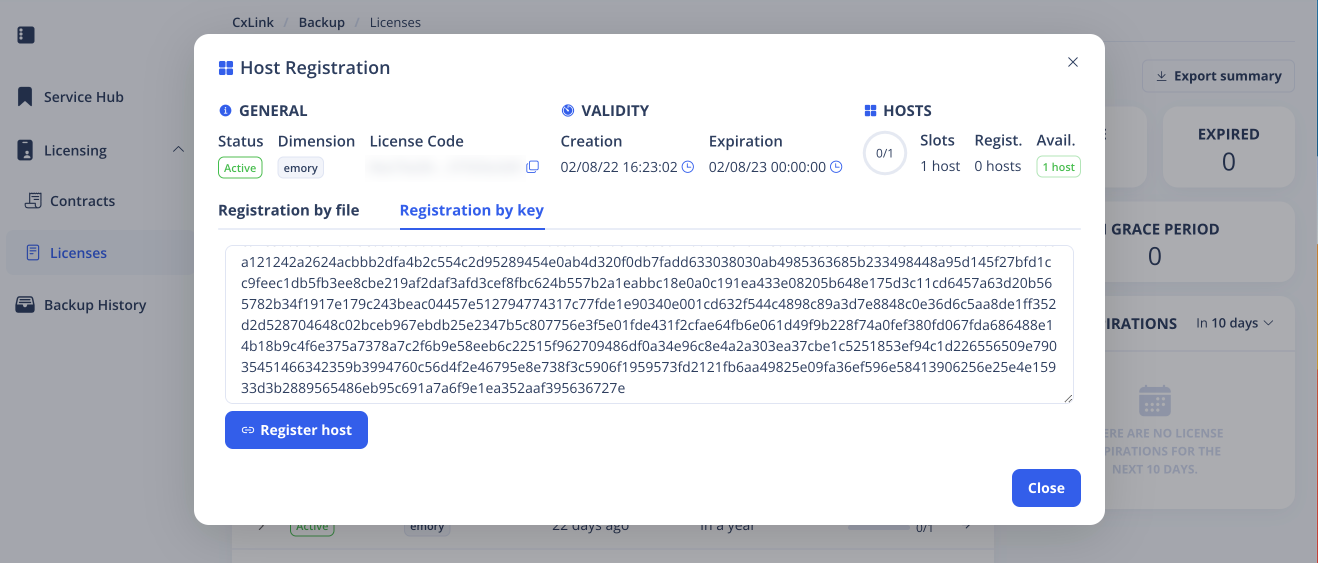Click the Backup breadcrumb link

click(321, 22)
